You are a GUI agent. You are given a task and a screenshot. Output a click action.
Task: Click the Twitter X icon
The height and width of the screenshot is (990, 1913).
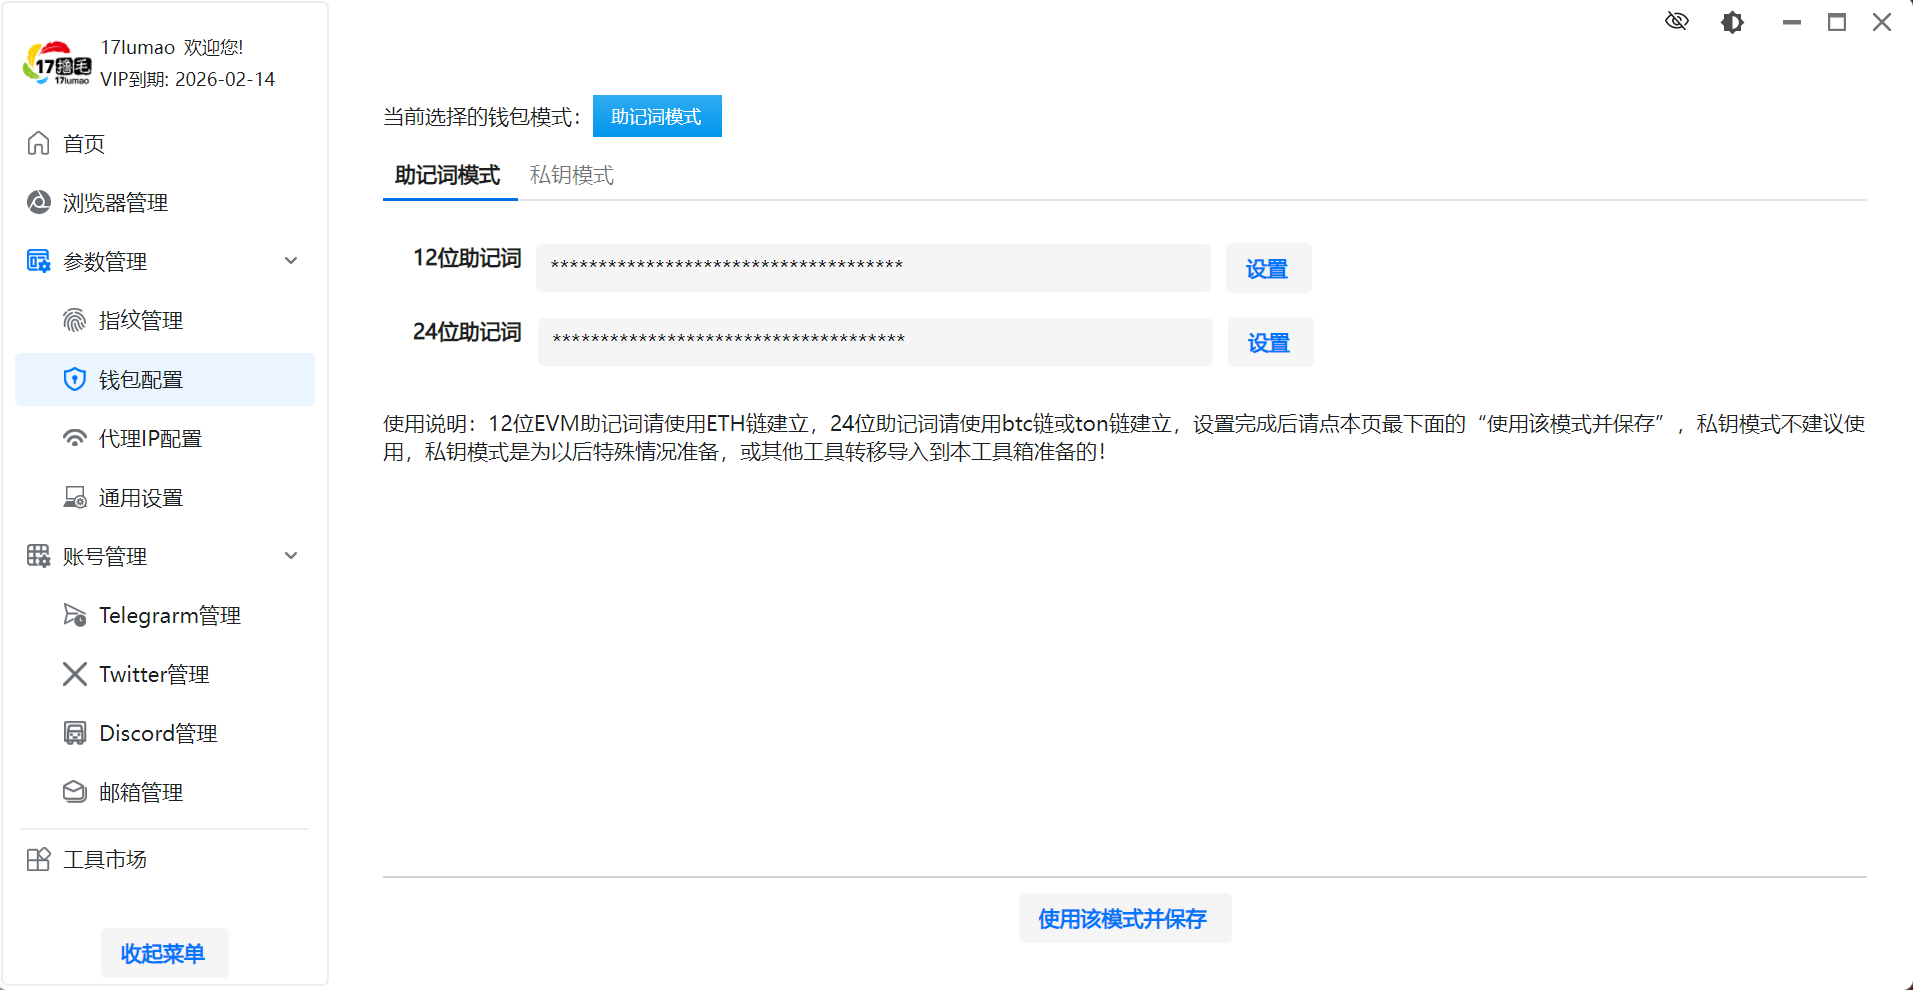75,674
